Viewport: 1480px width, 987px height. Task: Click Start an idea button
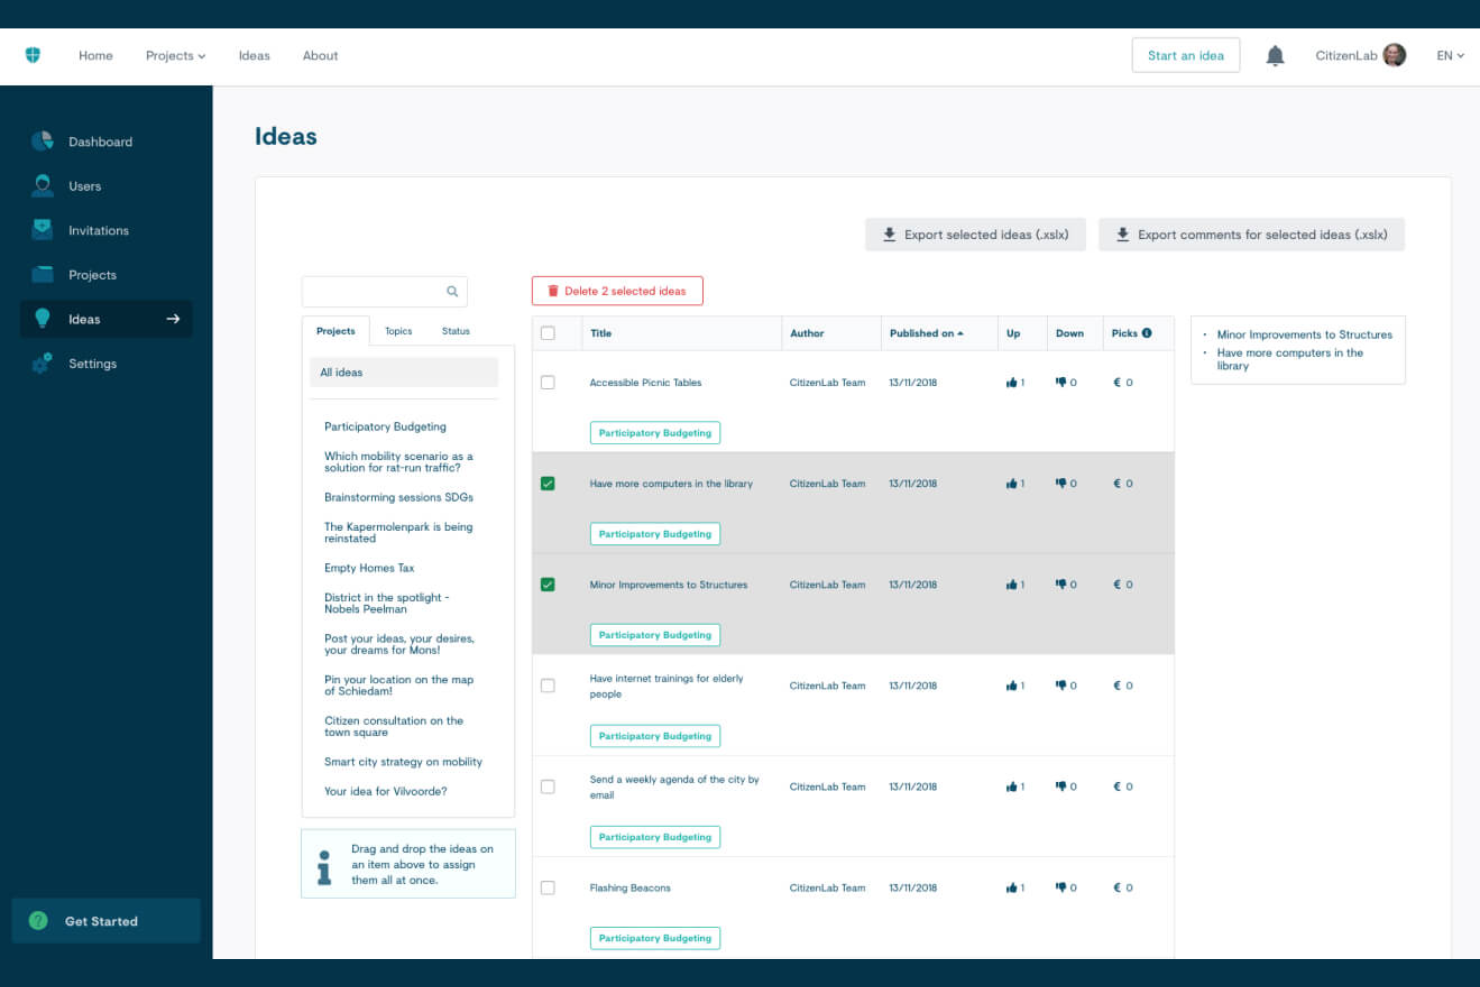1186,56
